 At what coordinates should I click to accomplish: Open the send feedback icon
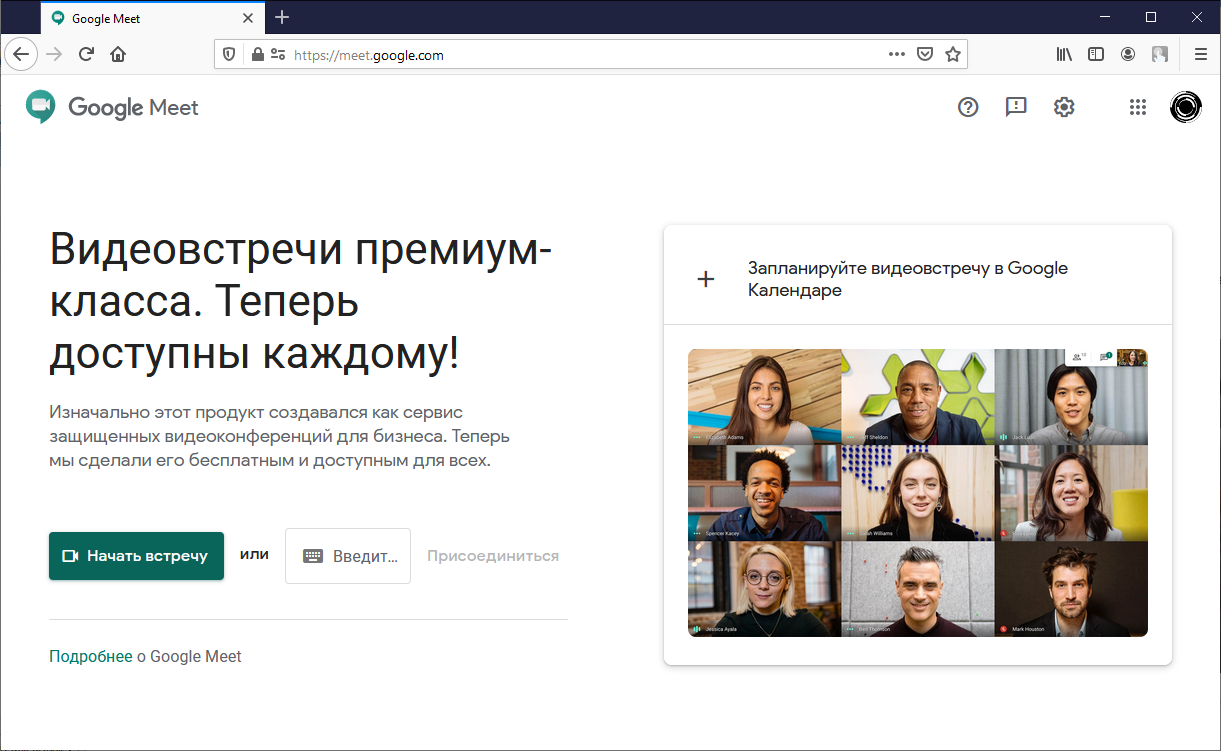tap(1016, 107)
